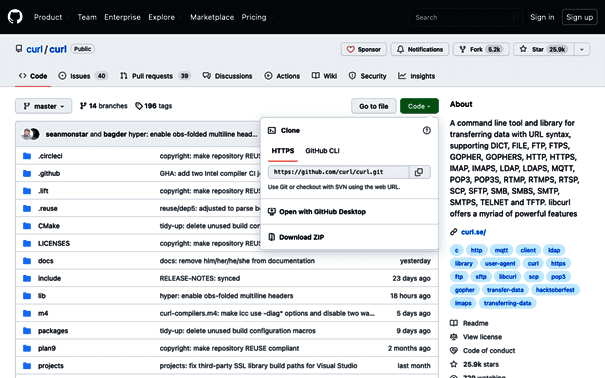This screenshot has width=605, height=378.
Task: Expand the master branch selector
Action: click(44, 106)
